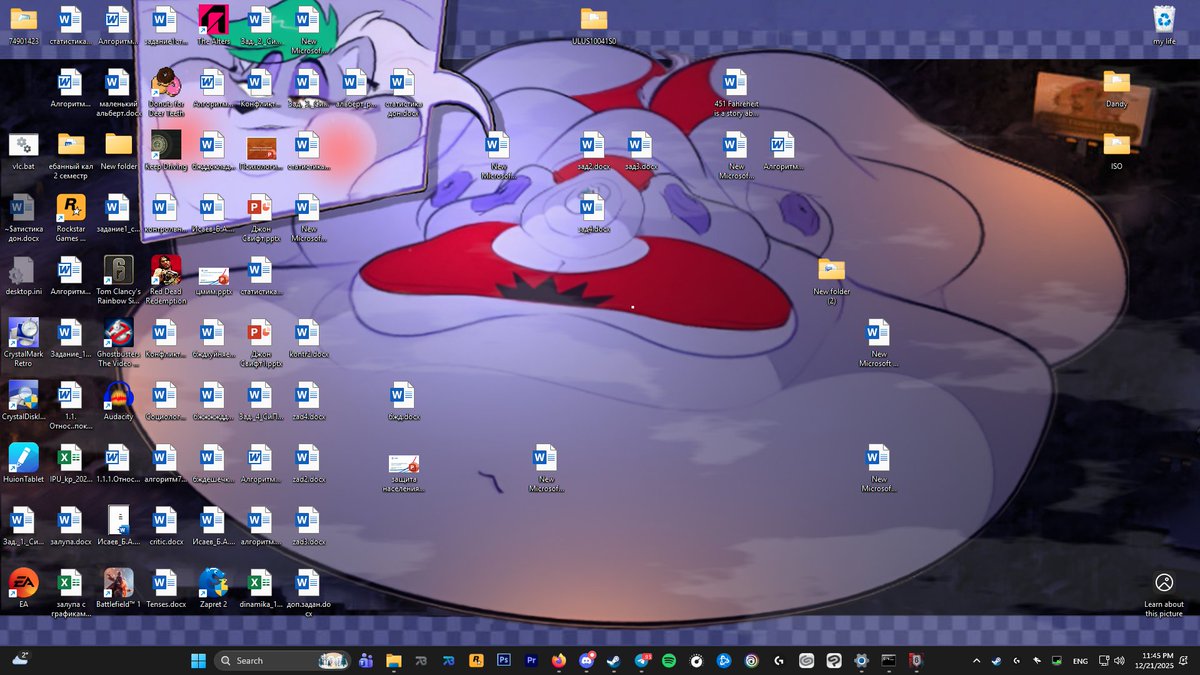Select the desktop.ini file
This screenshot has width=1200, height=675.
[22, 276]
